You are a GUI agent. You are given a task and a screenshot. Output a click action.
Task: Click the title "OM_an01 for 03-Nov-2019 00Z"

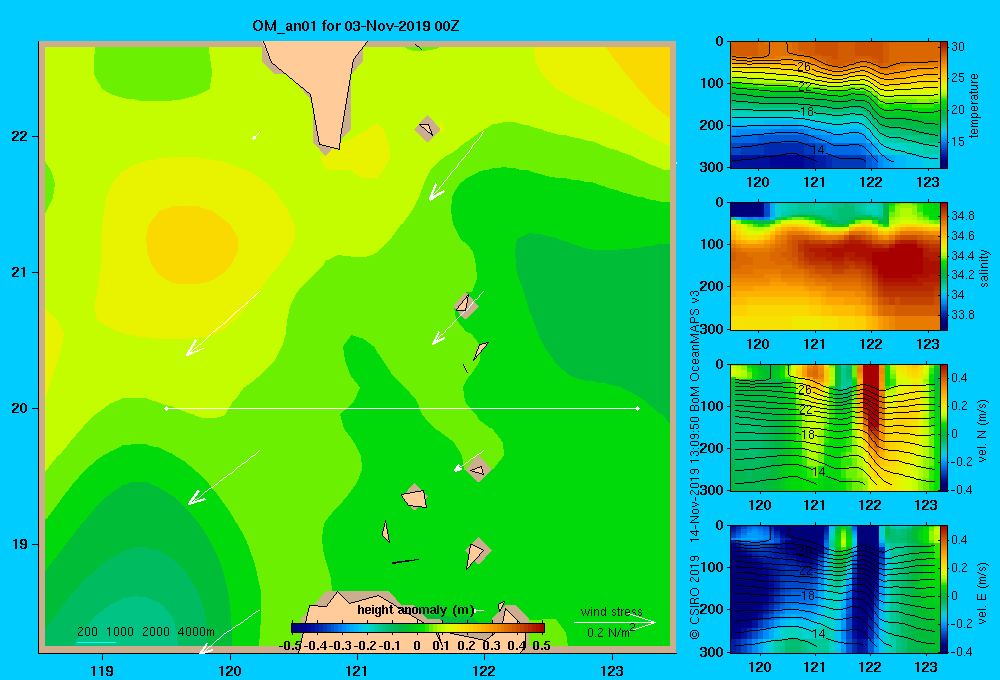(x=356, y=26)
